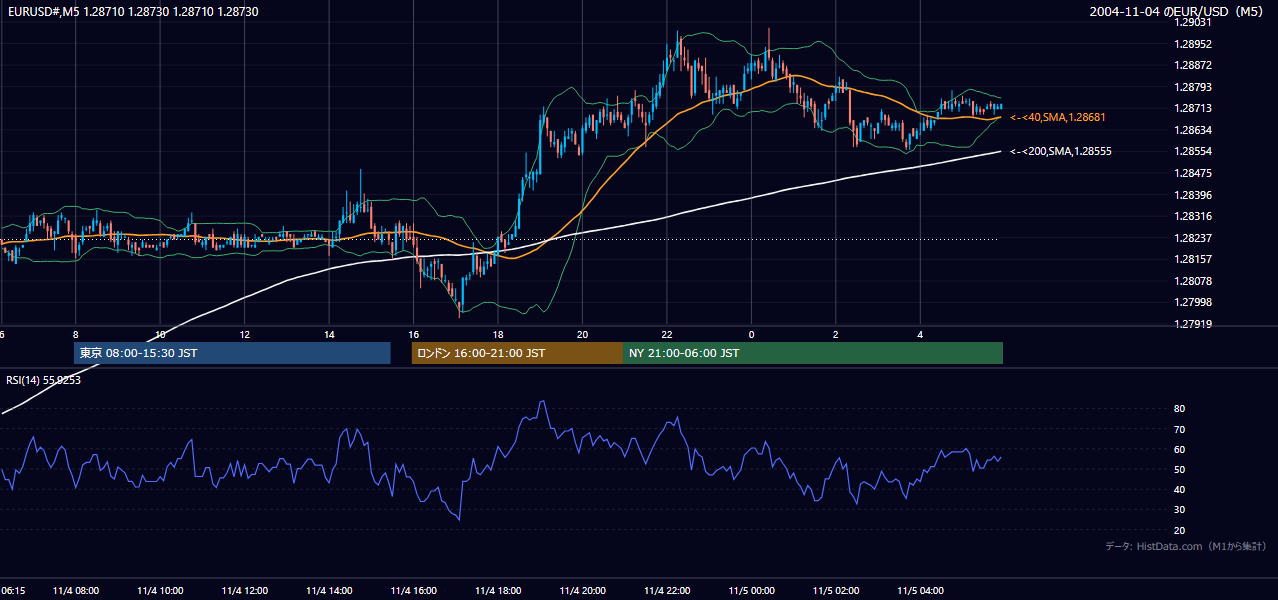
Task: Click RSI scale level 60
Action: [1180, 450]
